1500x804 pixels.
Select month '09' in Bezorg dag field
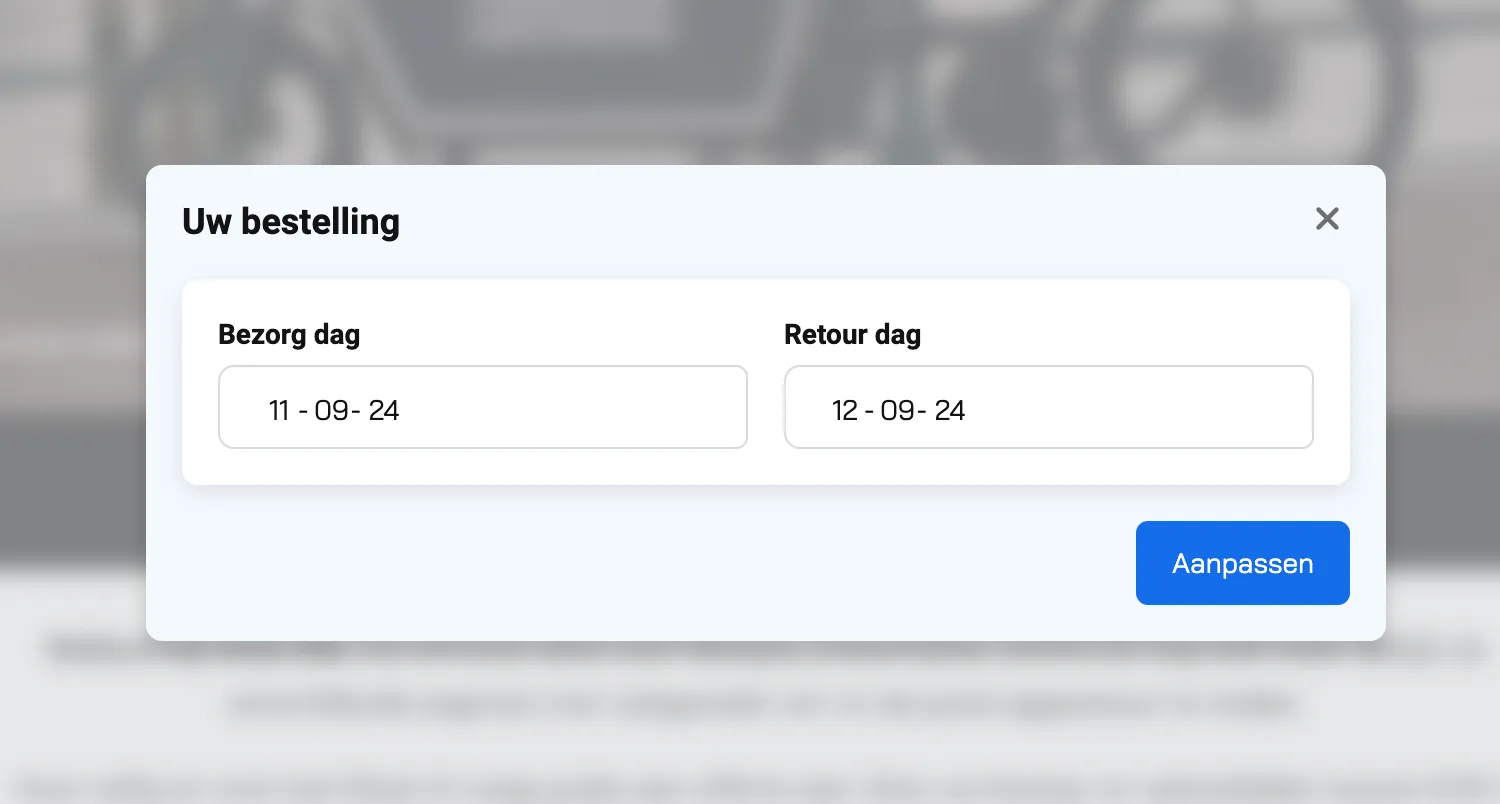point(331,410)
